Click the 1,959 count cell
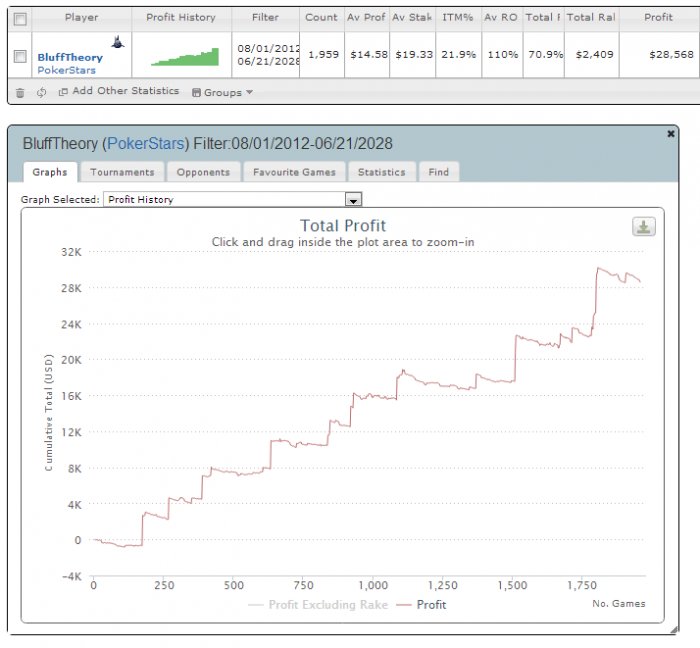 click(324, 54)
